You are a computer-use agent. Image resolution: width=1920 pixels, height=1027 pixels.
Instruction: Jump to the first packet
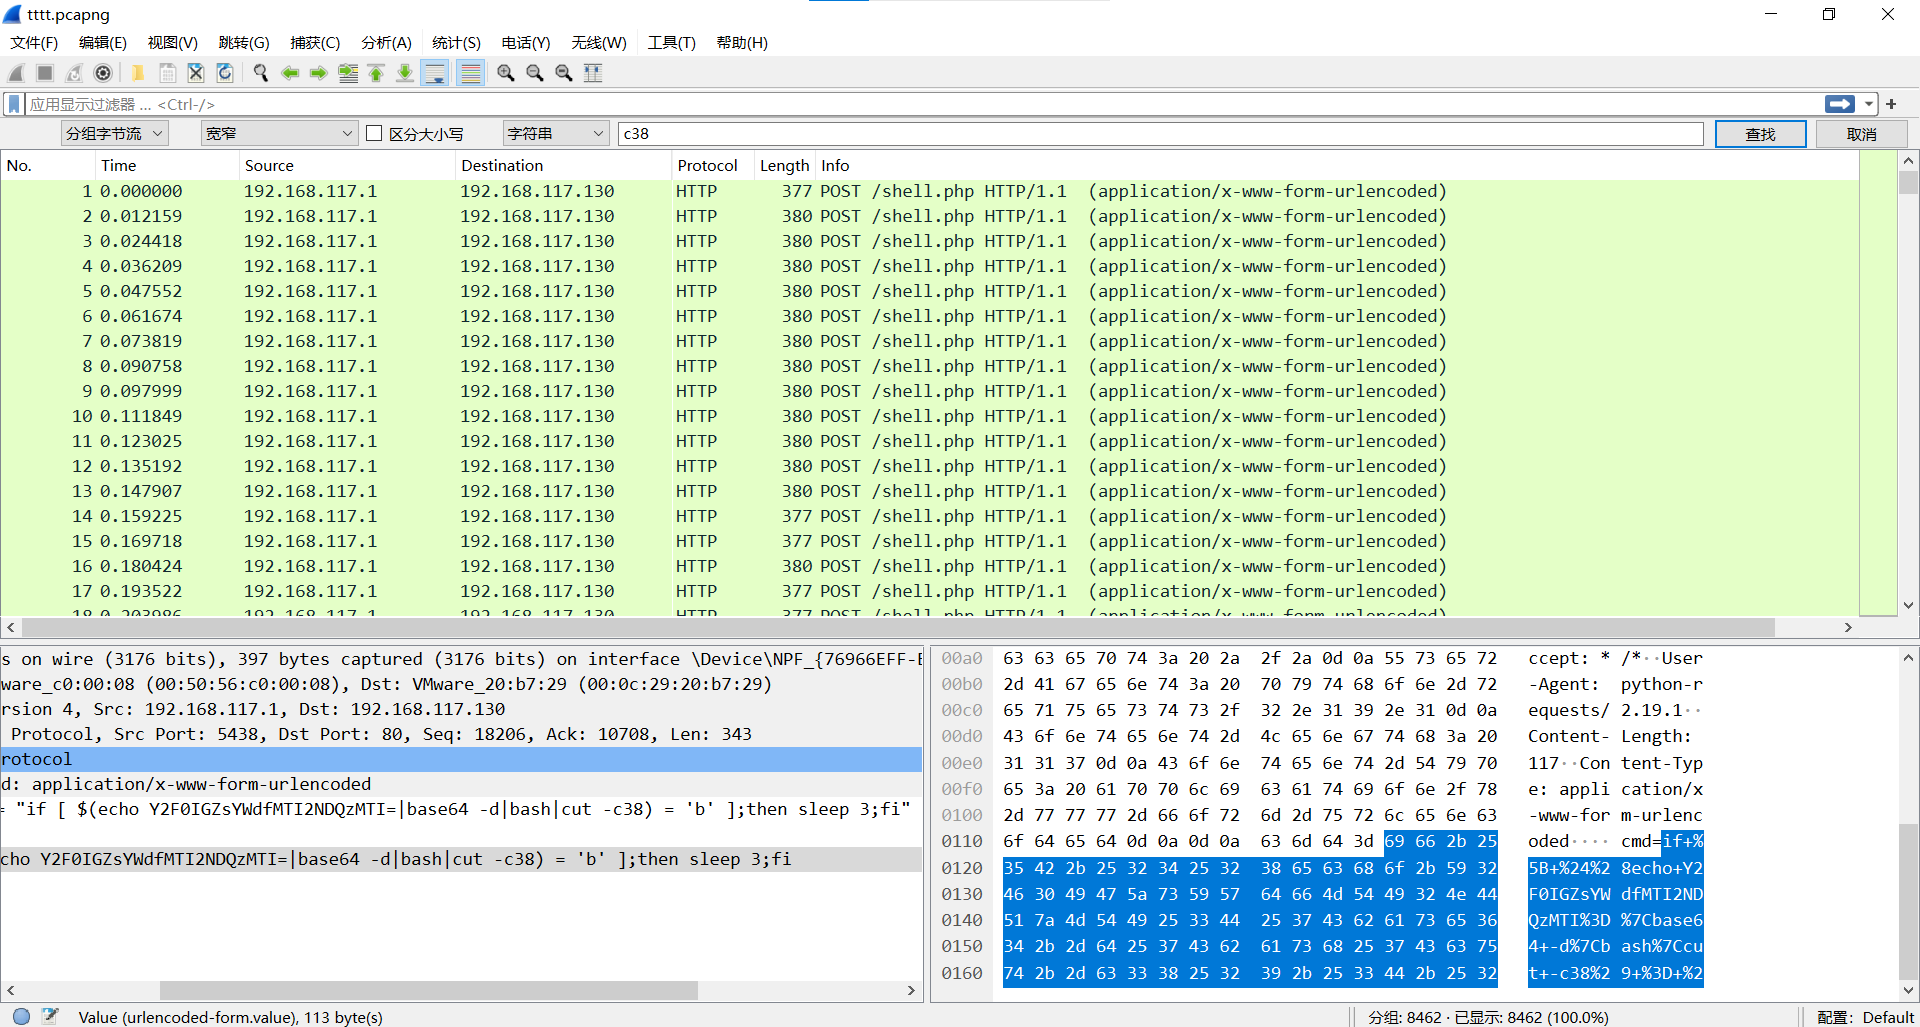[376, 73]
